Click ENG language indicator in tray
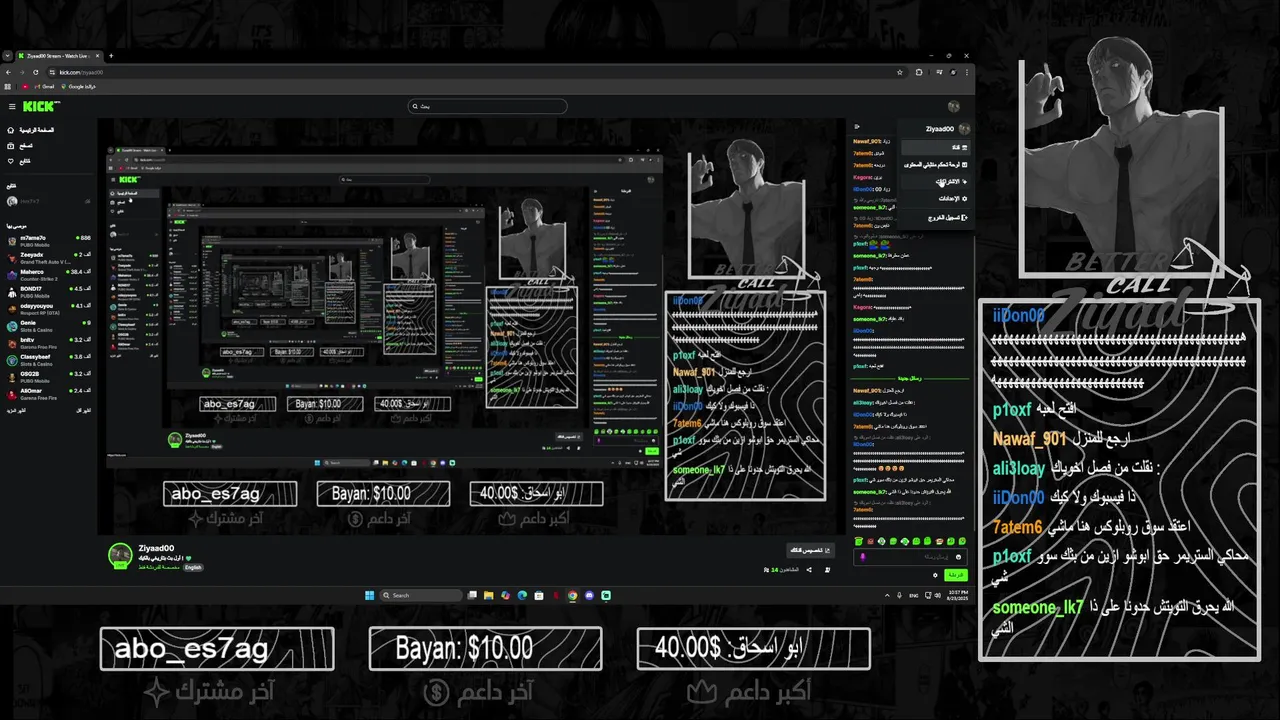The width and height of the screenshot is (1280, 720). tap(914, 595)
